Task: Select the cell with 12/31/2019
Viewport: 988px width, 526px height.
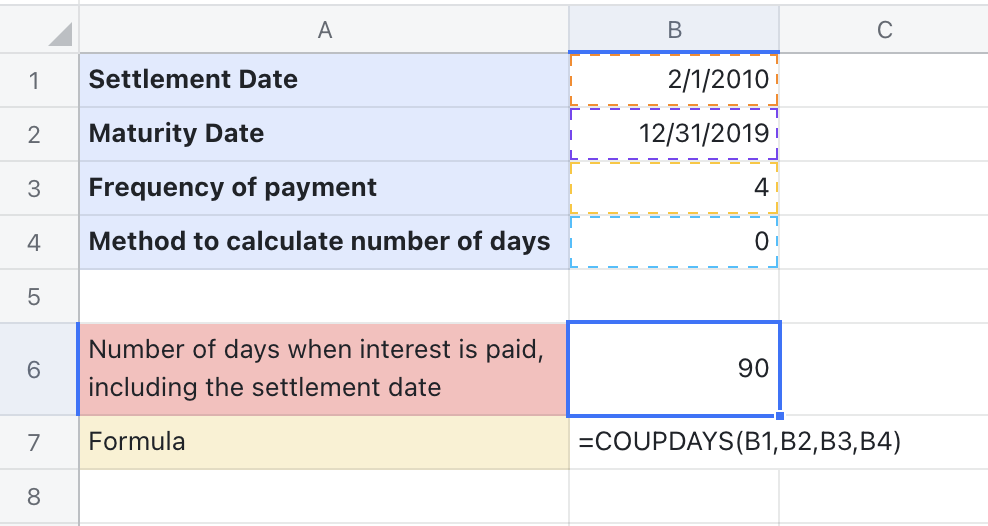Action: coord(674,134)
